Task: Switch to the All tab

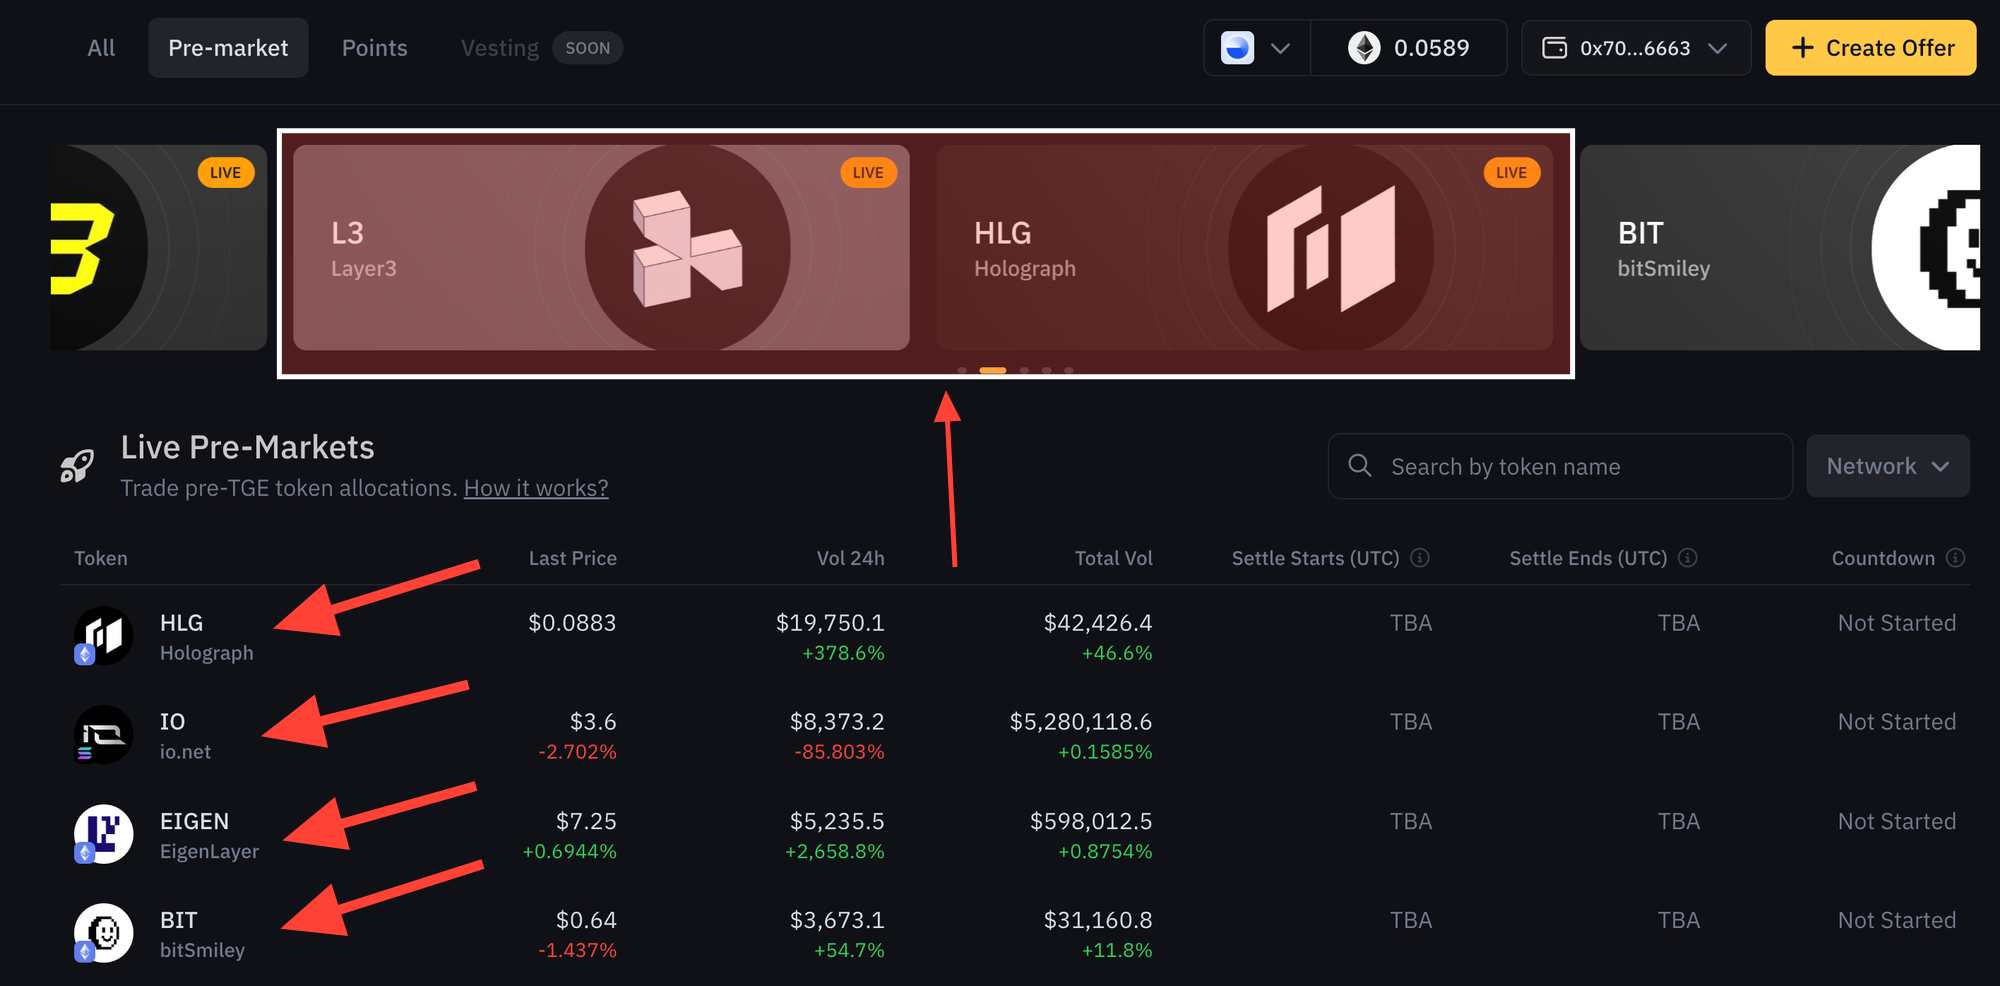Action: pos(101,48)
